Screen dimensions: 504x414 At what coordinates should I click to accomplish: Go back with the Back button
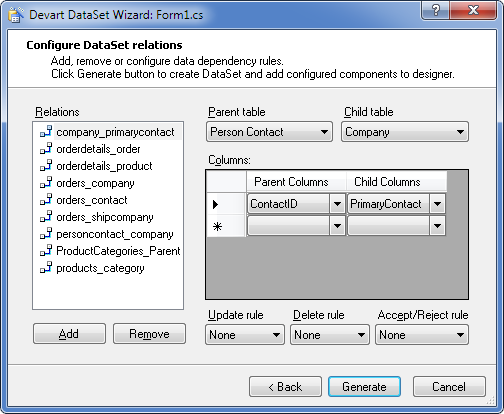pos(285,387)
